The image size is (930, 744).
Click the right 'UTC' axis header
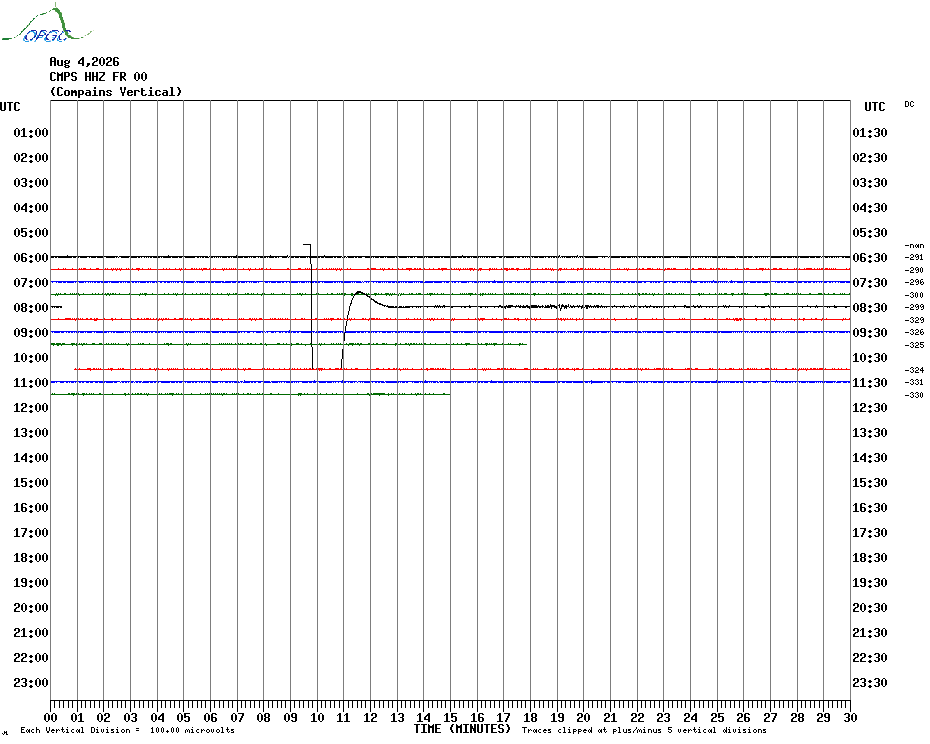point(874,107)
